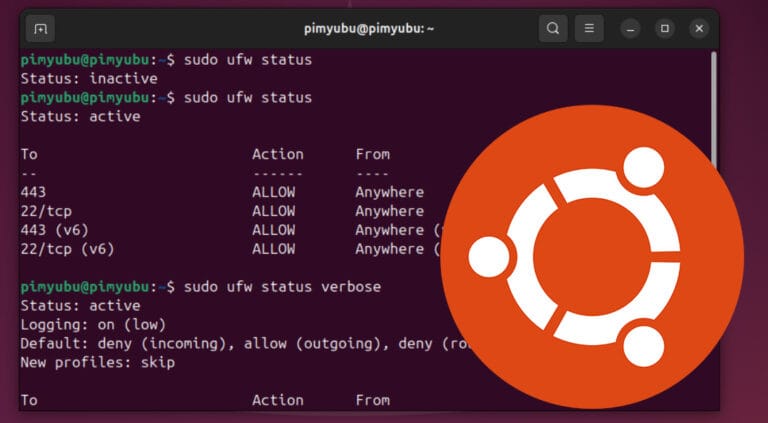Click the ALLOW action for port 443
The height and width of the screenshot is (423, 768).
coord(273,192)
